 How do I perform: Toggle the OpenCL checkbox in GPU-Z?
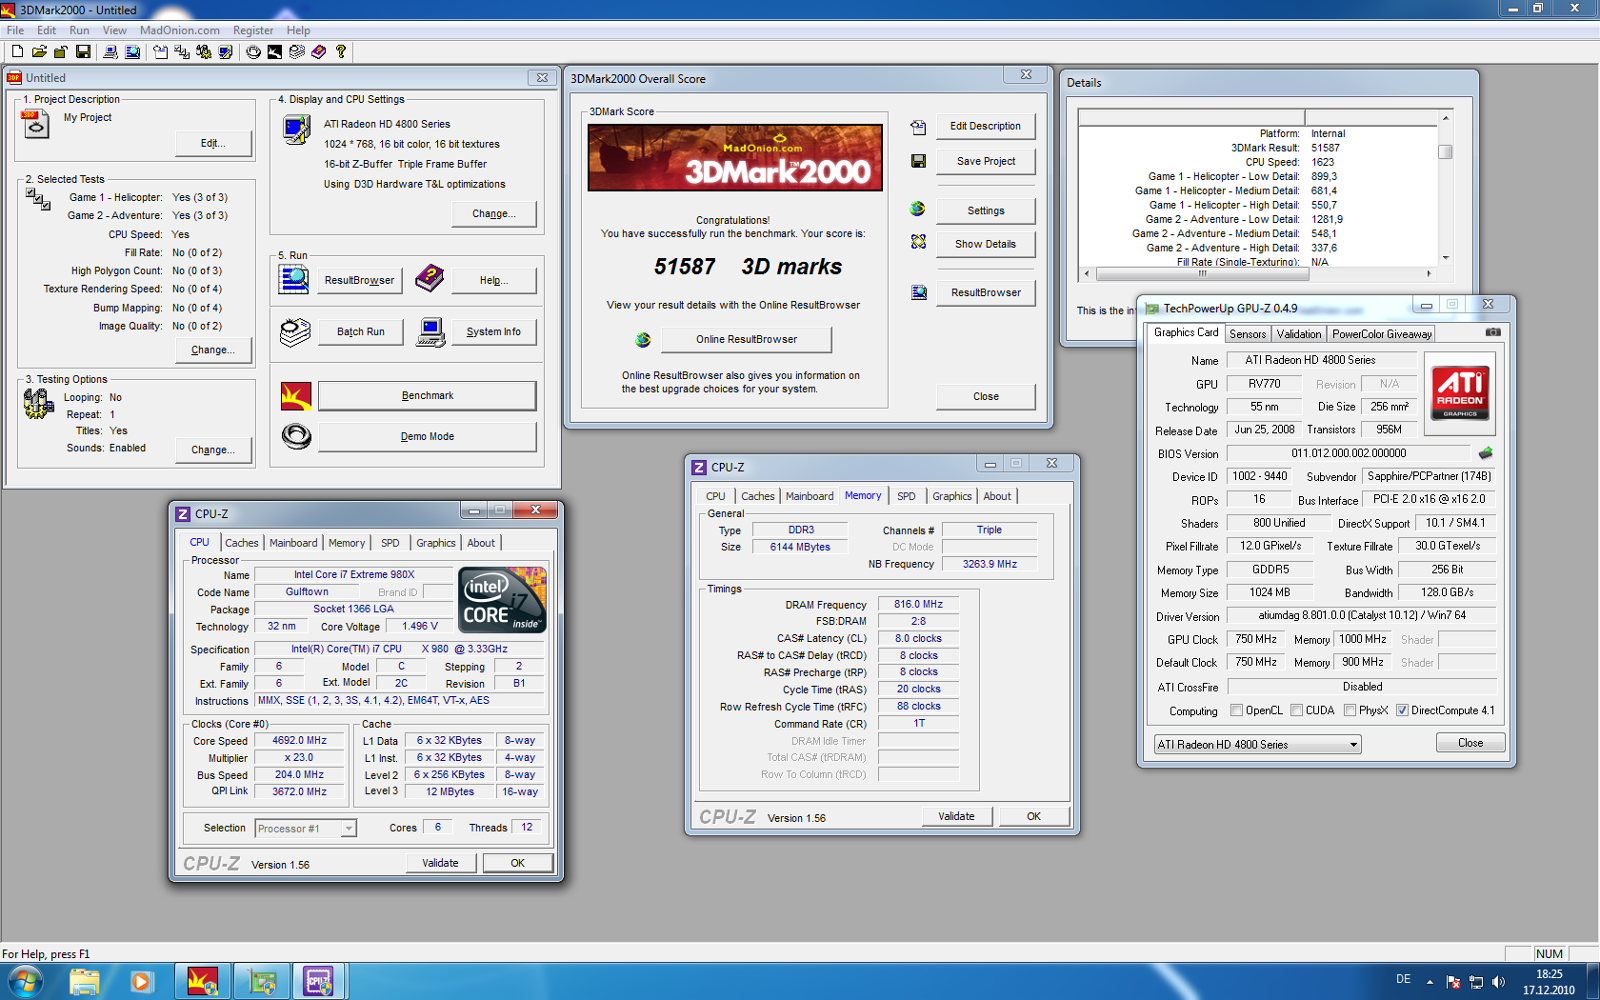point(1237,711)
